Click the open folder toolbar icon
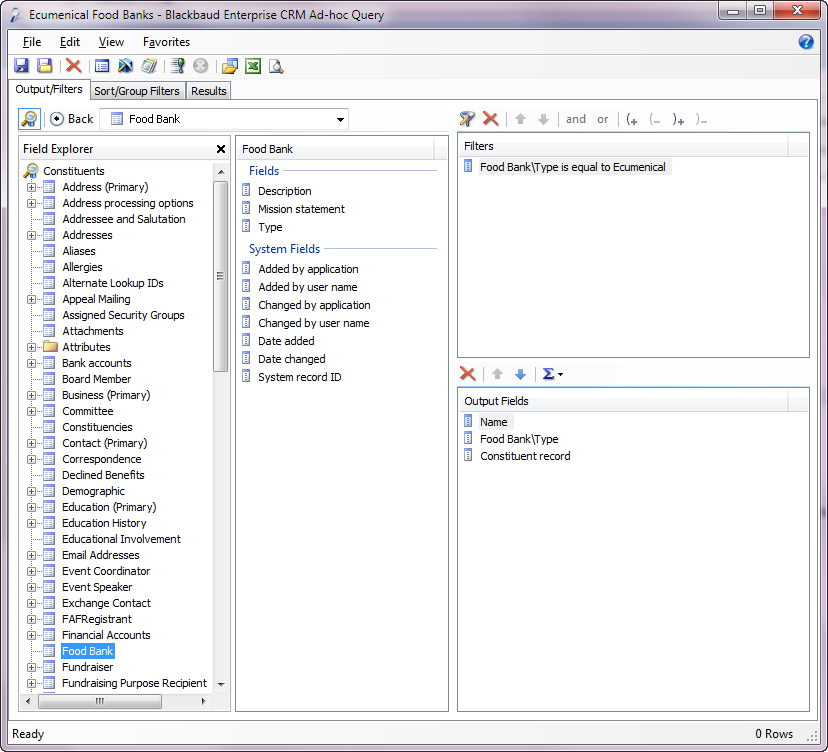 pos(230,66)
